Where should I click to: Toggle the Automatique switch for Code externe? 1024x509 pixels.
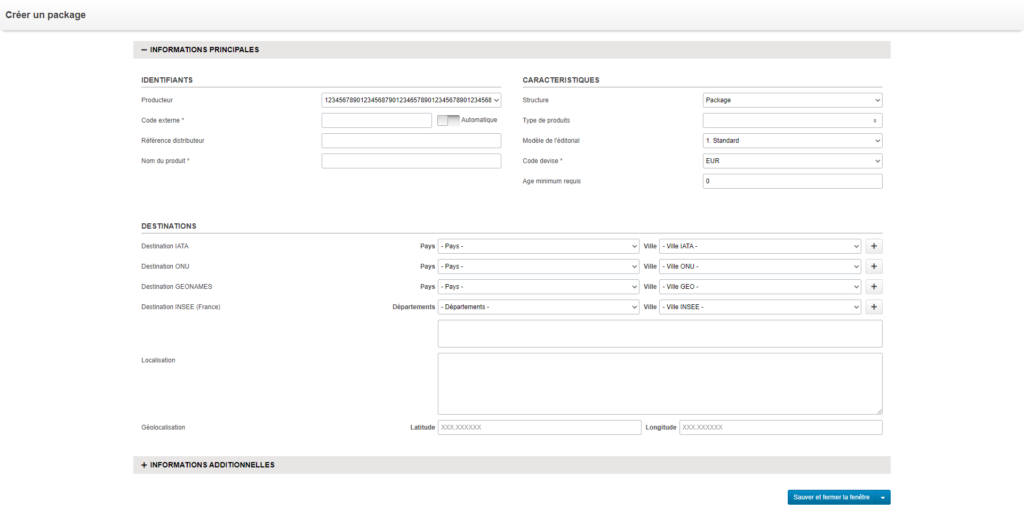[448, 120]
